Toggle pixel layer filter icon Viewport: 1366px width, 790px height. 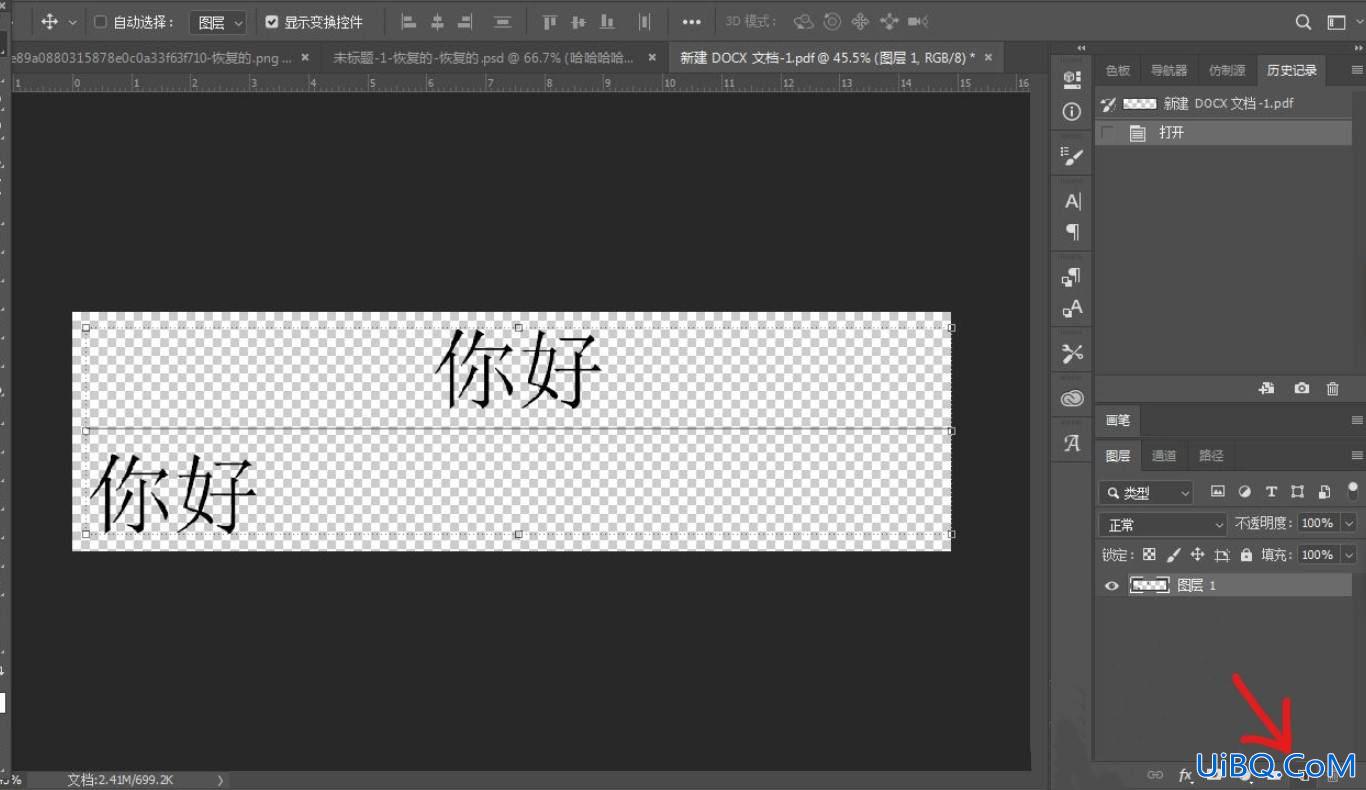[1217, 491]
